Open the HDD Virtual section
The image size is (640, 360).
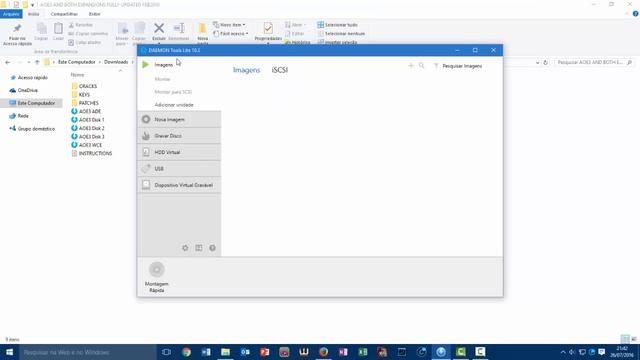coord(179,152)
